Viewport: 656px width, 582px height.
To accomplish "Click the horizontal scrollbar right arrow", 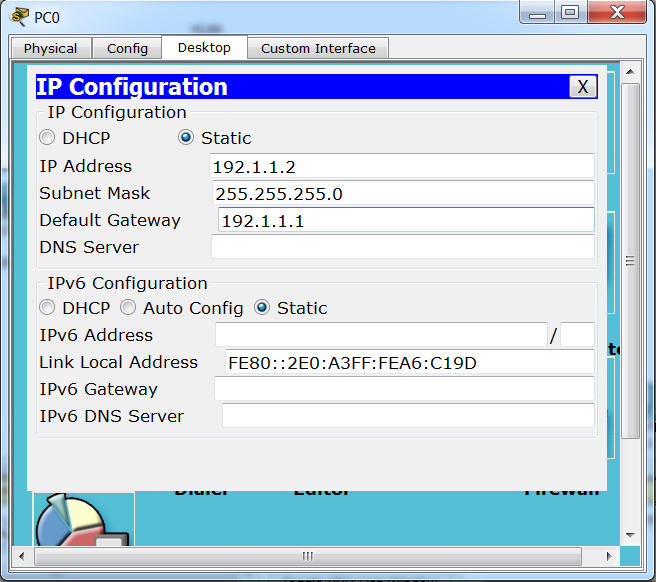I will point(609,556).
